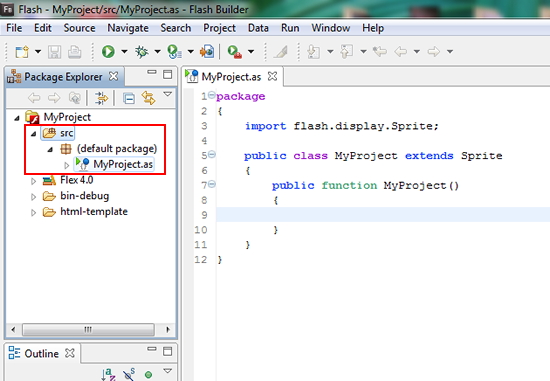550x381 pixels.
Task: Click the main toolbar Back arrow
Action: coord(401,52)
